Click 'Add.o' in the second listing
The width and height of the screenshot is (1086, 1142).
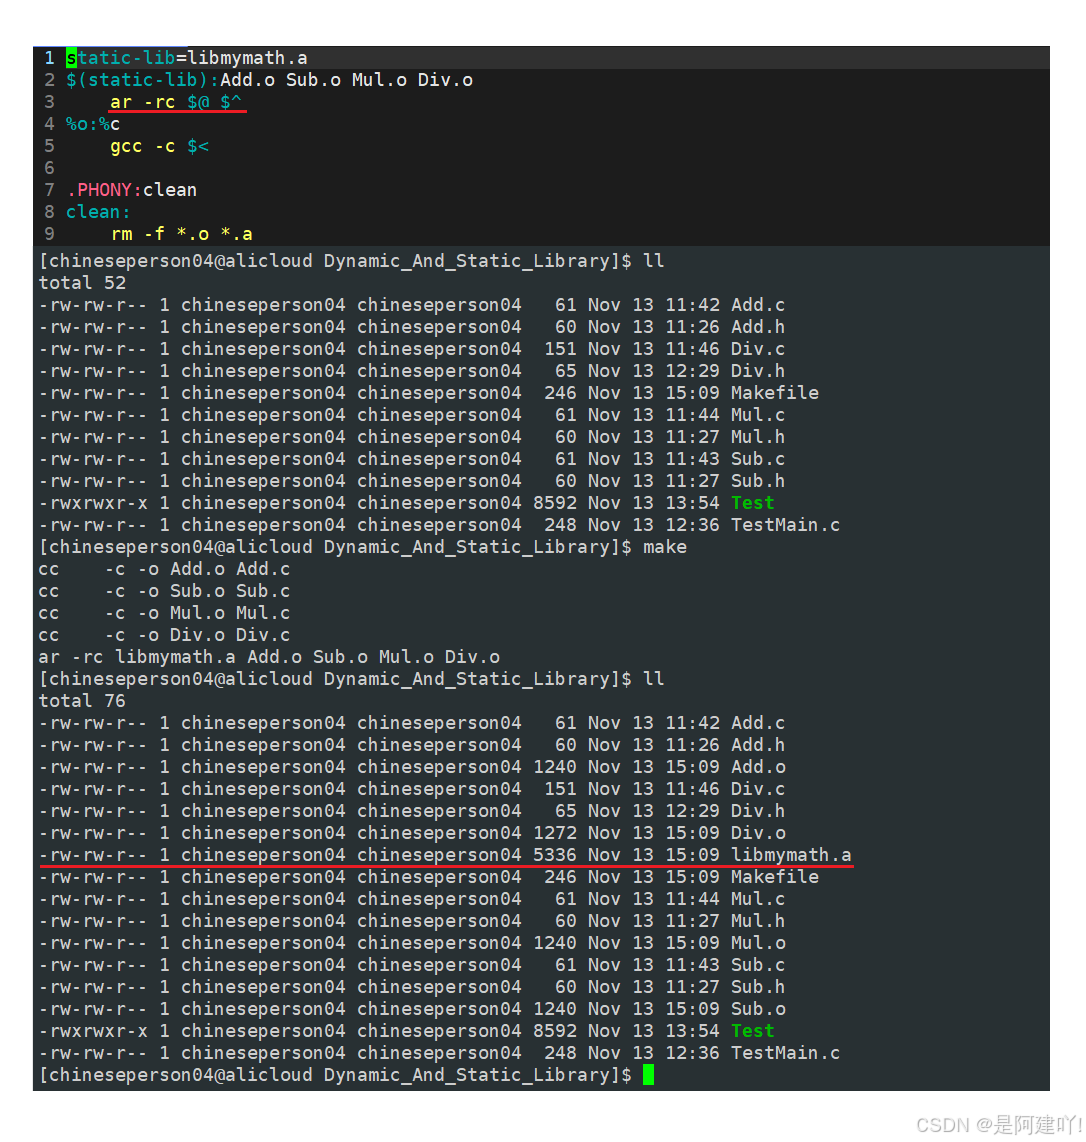pyautogui.click(x=758, y=767)
